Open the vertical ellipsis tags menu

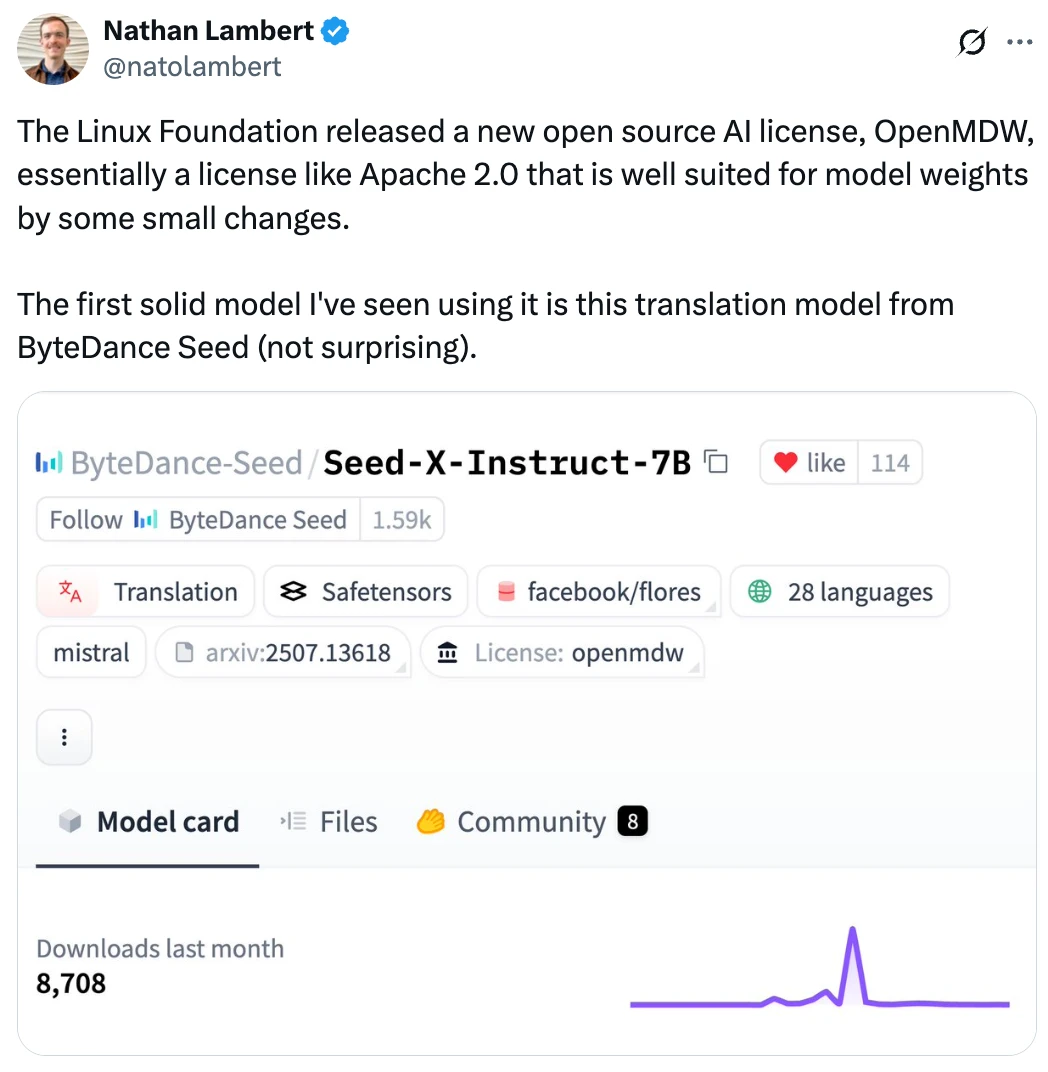(64, 737)
